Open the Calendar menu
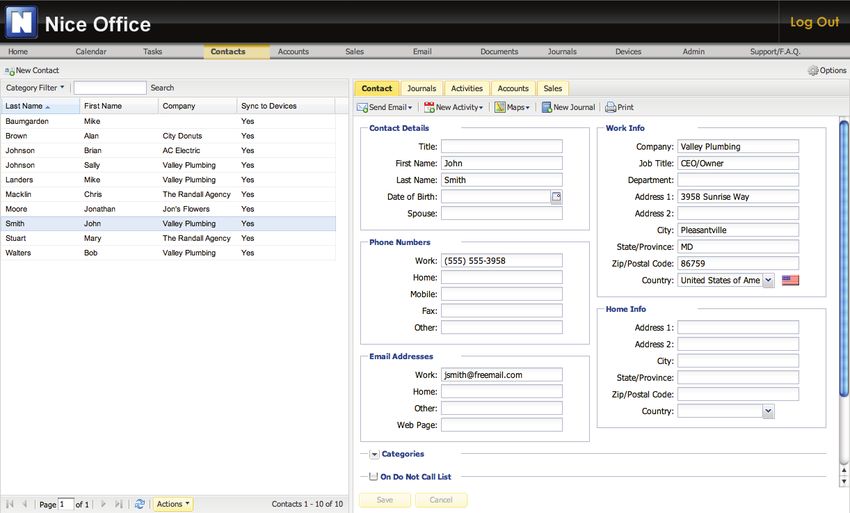The width and height of the screenshot is (850, 513). pyautogui.click(x=91, y=52)
